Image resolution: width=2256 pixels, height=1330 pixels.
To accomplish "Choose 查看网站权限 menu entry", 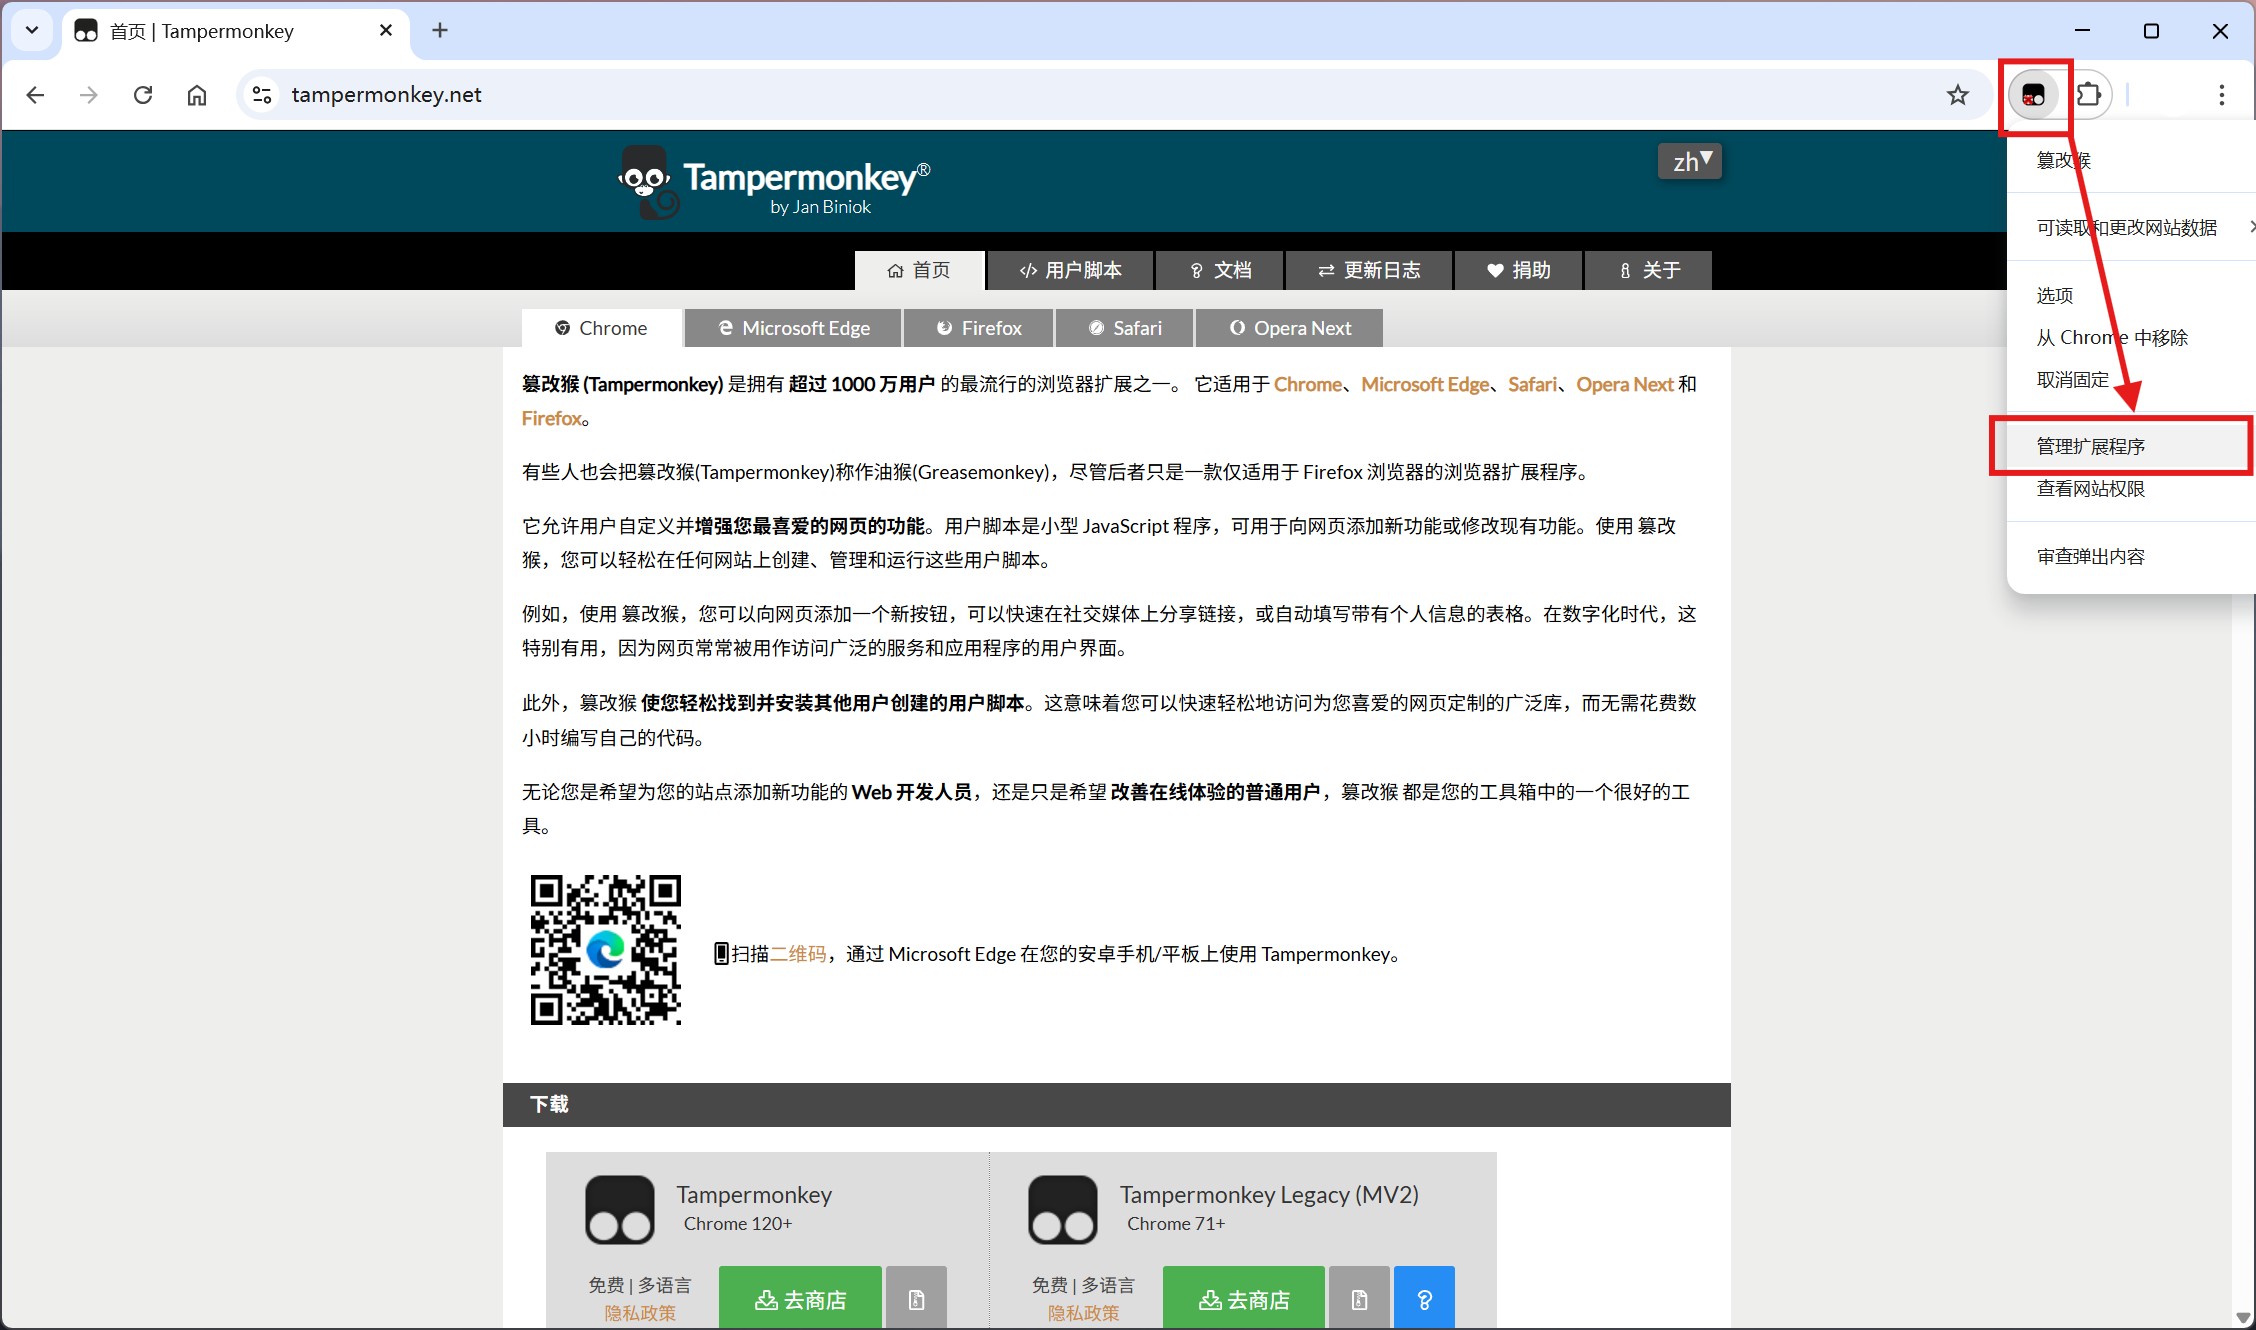I will pyautogui.click(x=2131, y=489).
